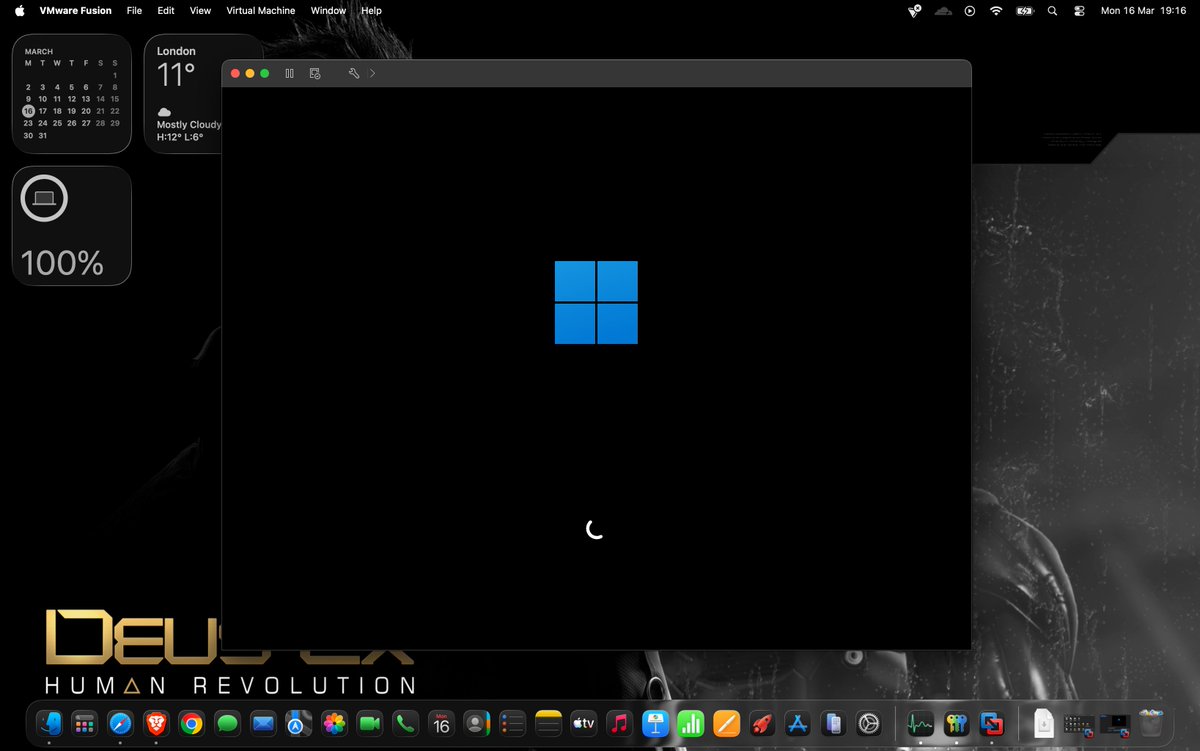1200x751 pixels.
Task: Open Launchpad from the Dock
Action: point(84,722)
